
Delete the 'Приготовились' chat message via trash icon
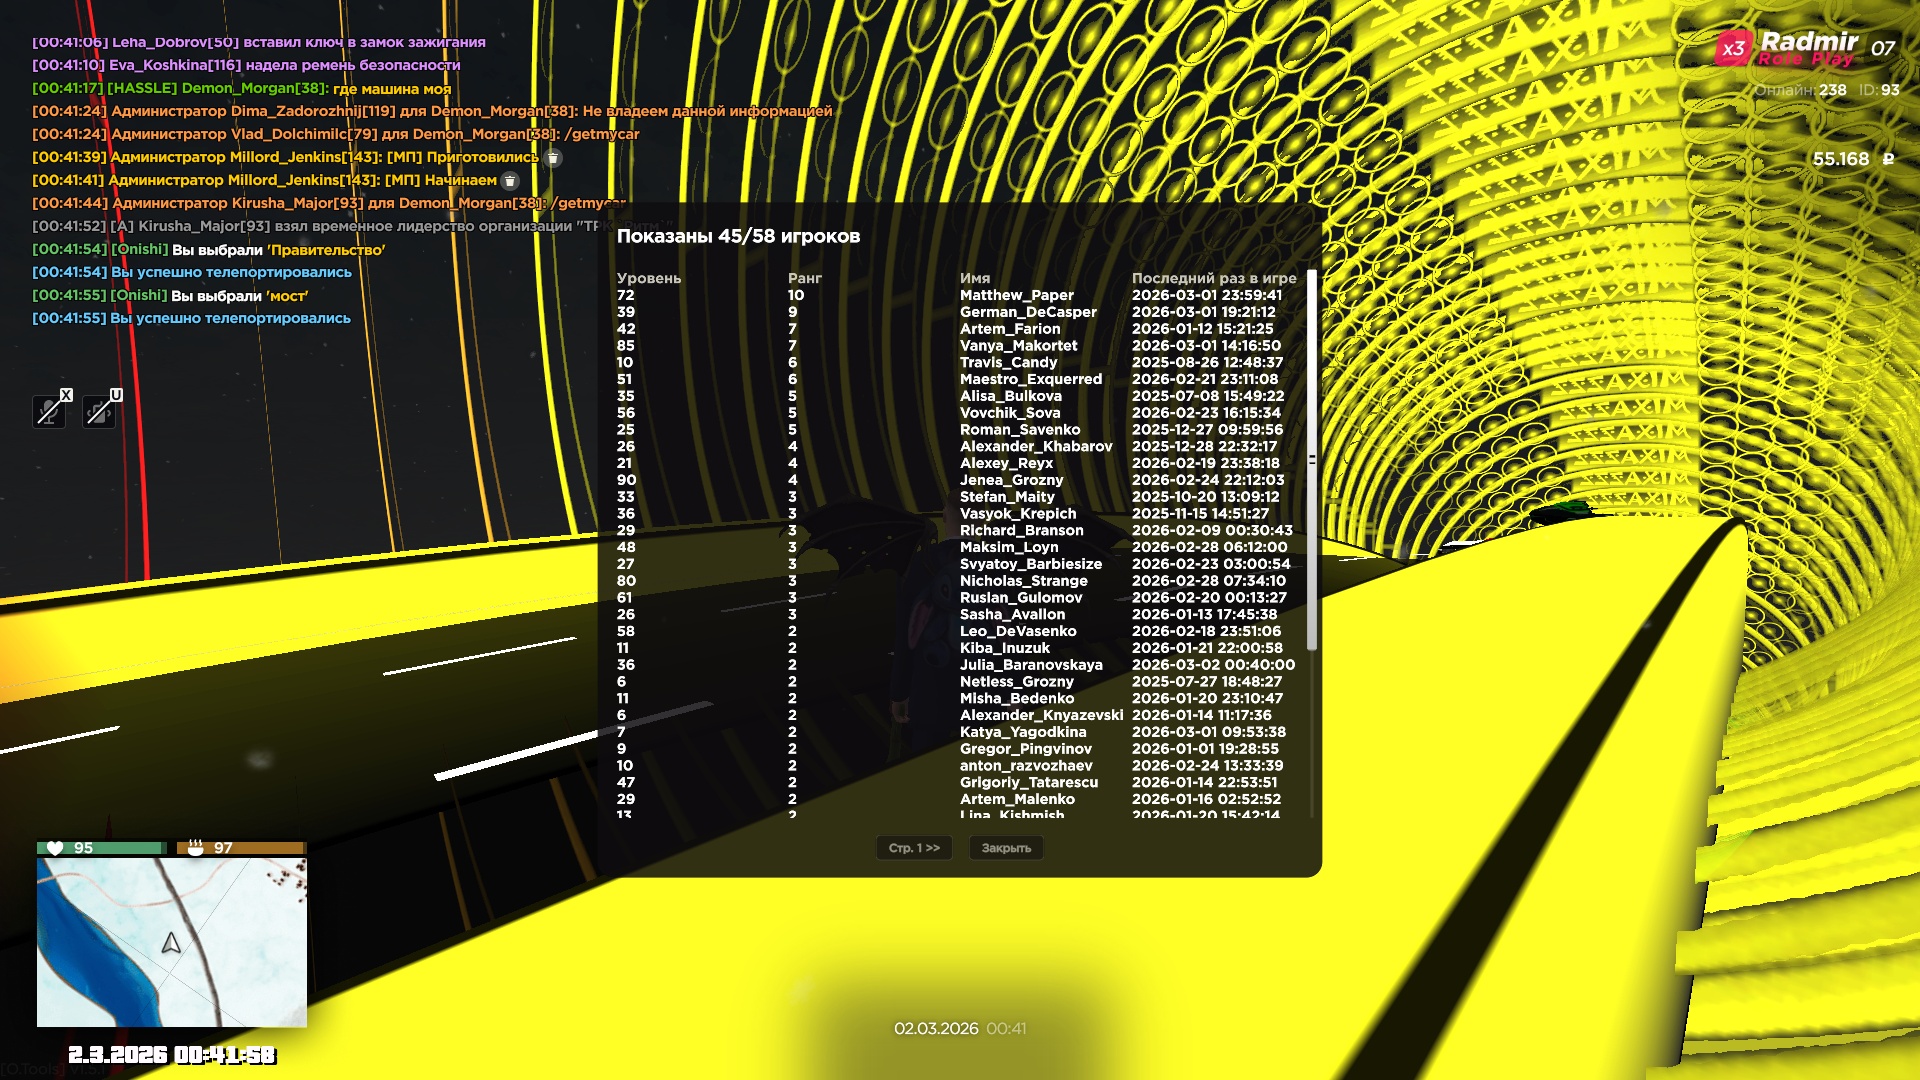coord(553,158)
